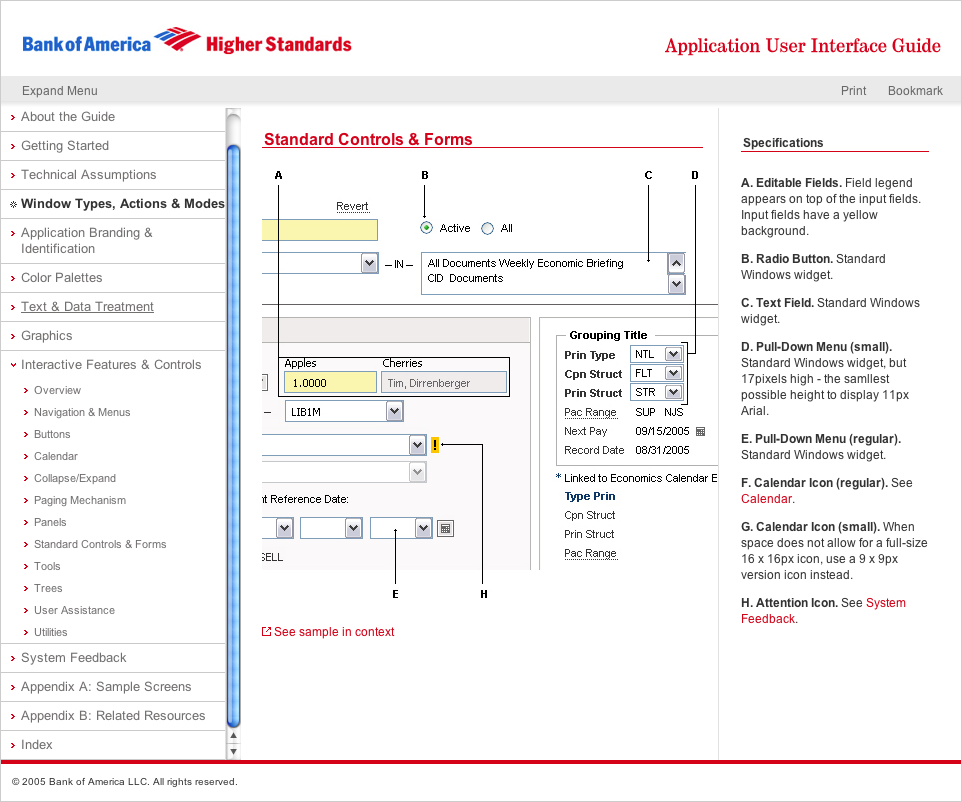
Task: Click the yellow attention exclamation icon
Action: pyautogui.click(x=435, y=445)
